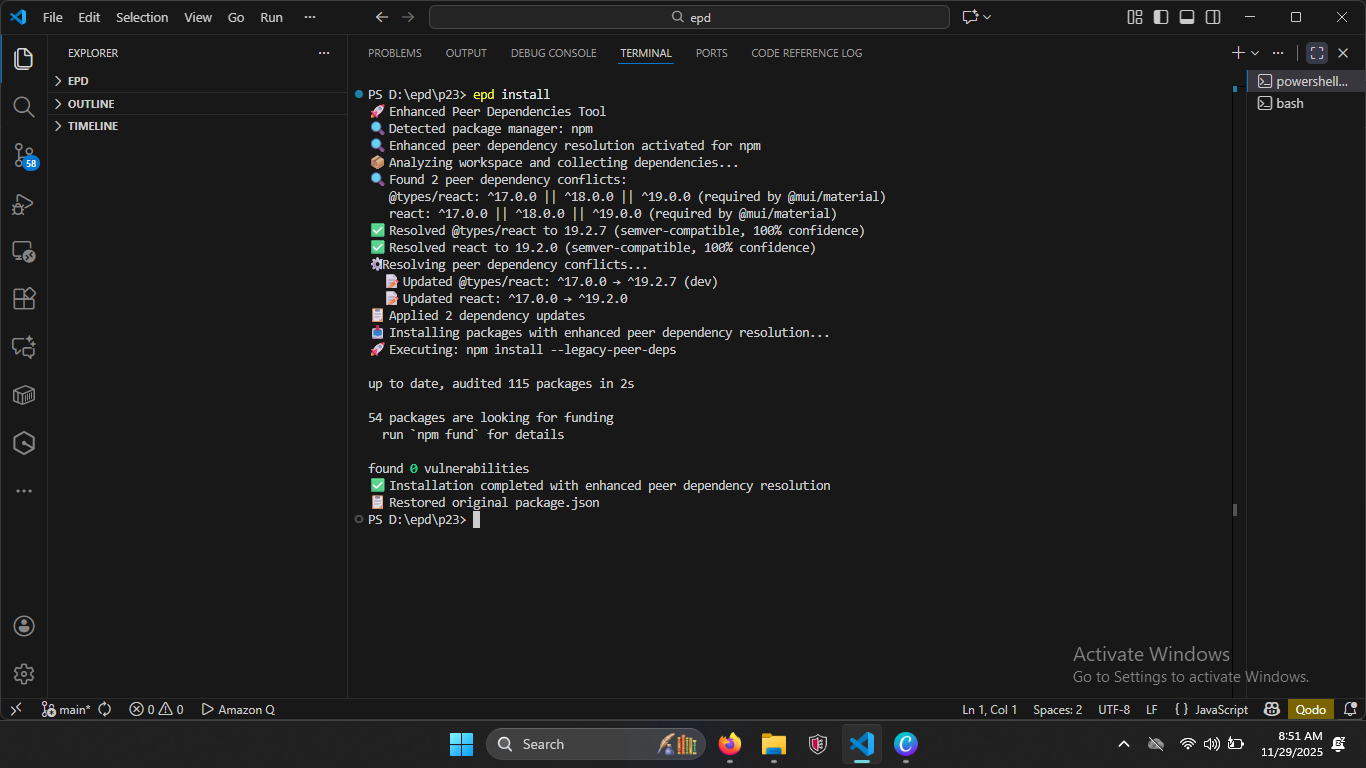Select the Extensions icon in activity bar
Image resolution: width=1366 pixels, height=768 pixels.
24,298
